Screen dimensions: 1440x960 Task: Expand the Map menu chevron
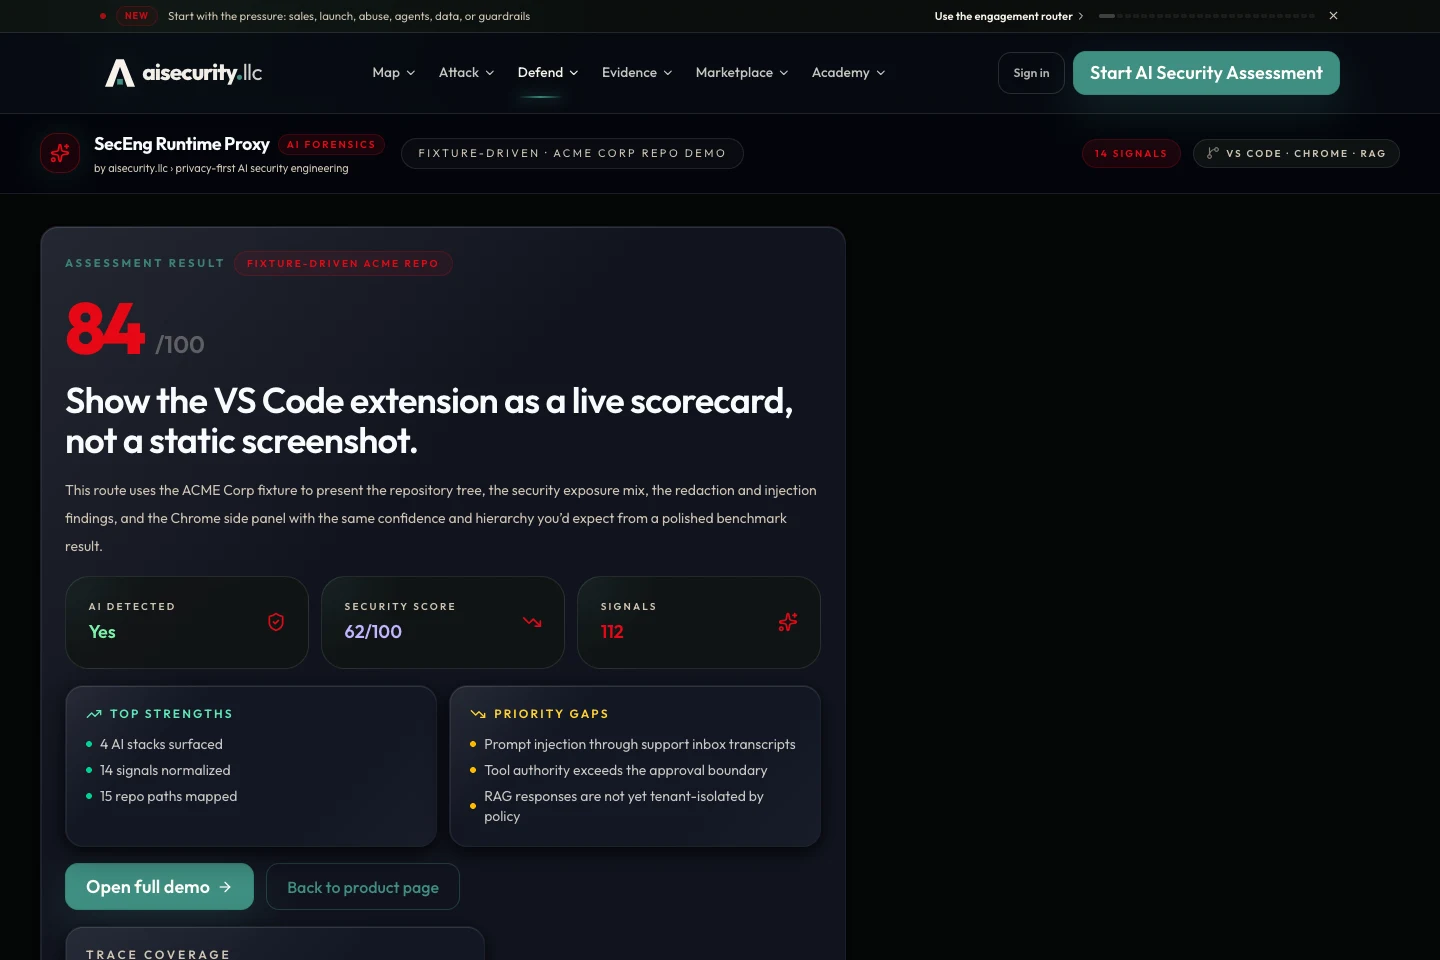tap(411, 73)
